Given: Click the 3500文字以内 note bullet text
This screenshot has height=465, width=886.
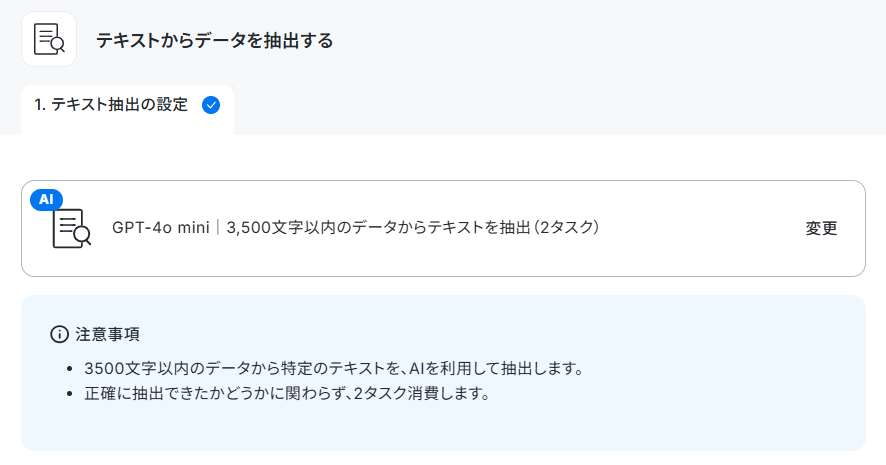Looking at the screenshot, I should (x=333, y=368).
